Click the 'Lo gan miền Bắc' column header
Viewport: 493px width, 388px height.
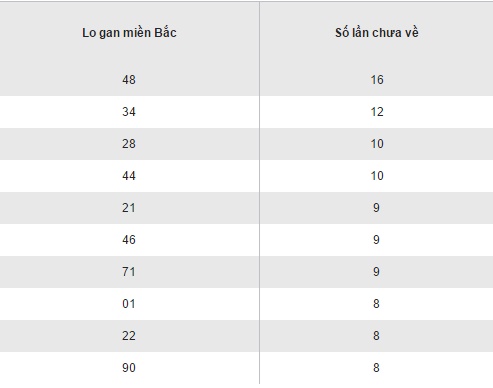129,33
